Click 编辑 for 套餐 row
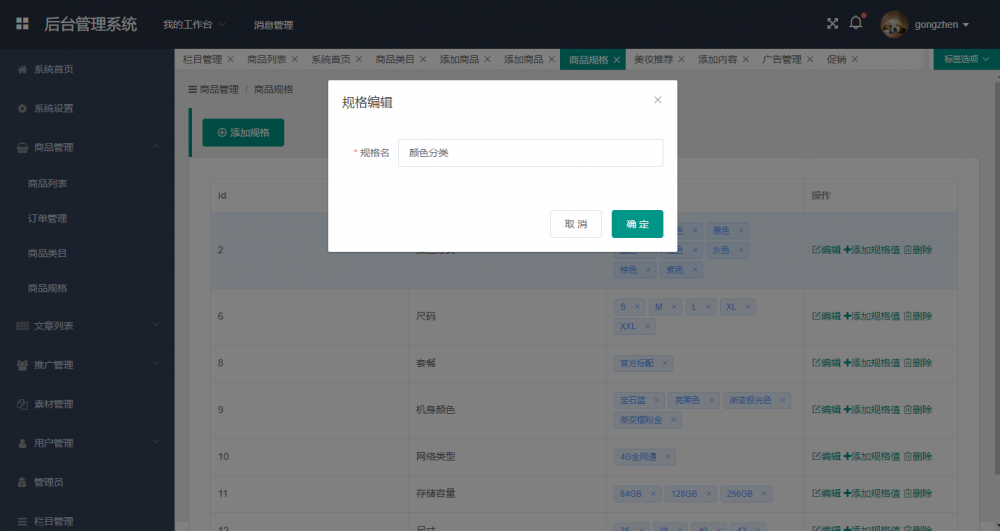Image resolution: width=1000 pixels, height=531 pixels. pos(826,363)
